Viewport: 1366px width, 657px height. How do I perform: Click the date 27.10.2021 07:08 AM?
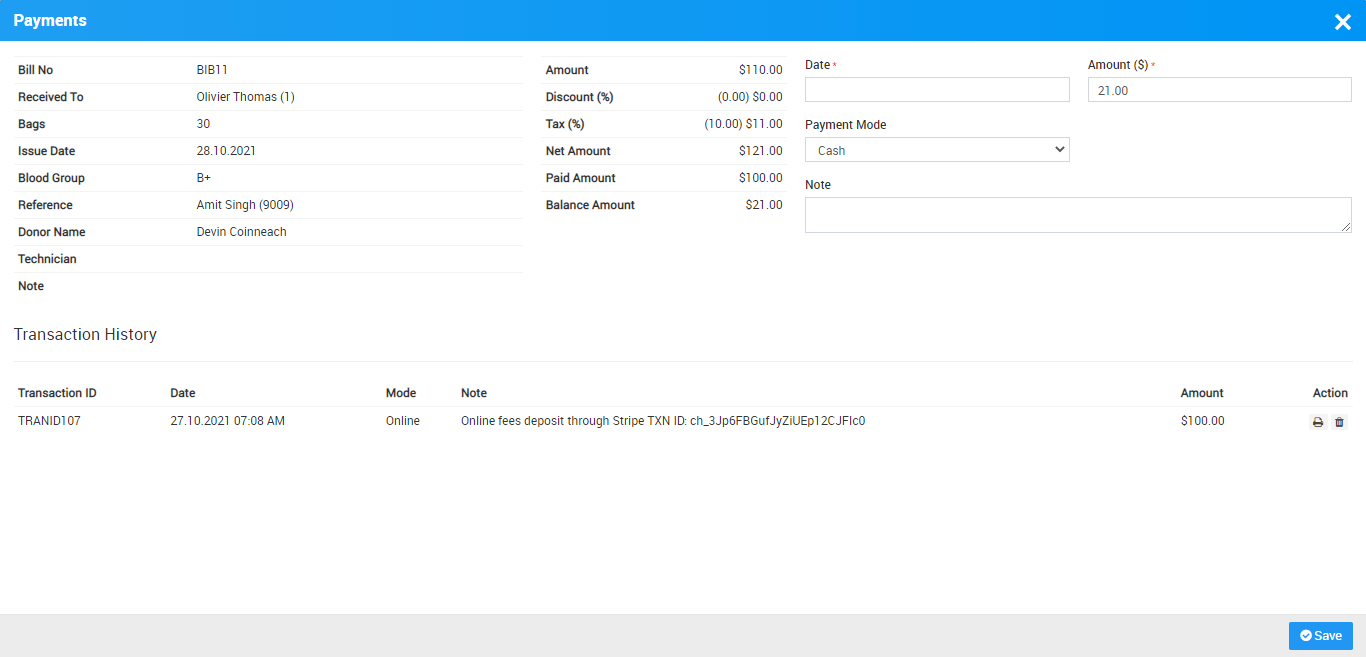[x=228, y=421]
